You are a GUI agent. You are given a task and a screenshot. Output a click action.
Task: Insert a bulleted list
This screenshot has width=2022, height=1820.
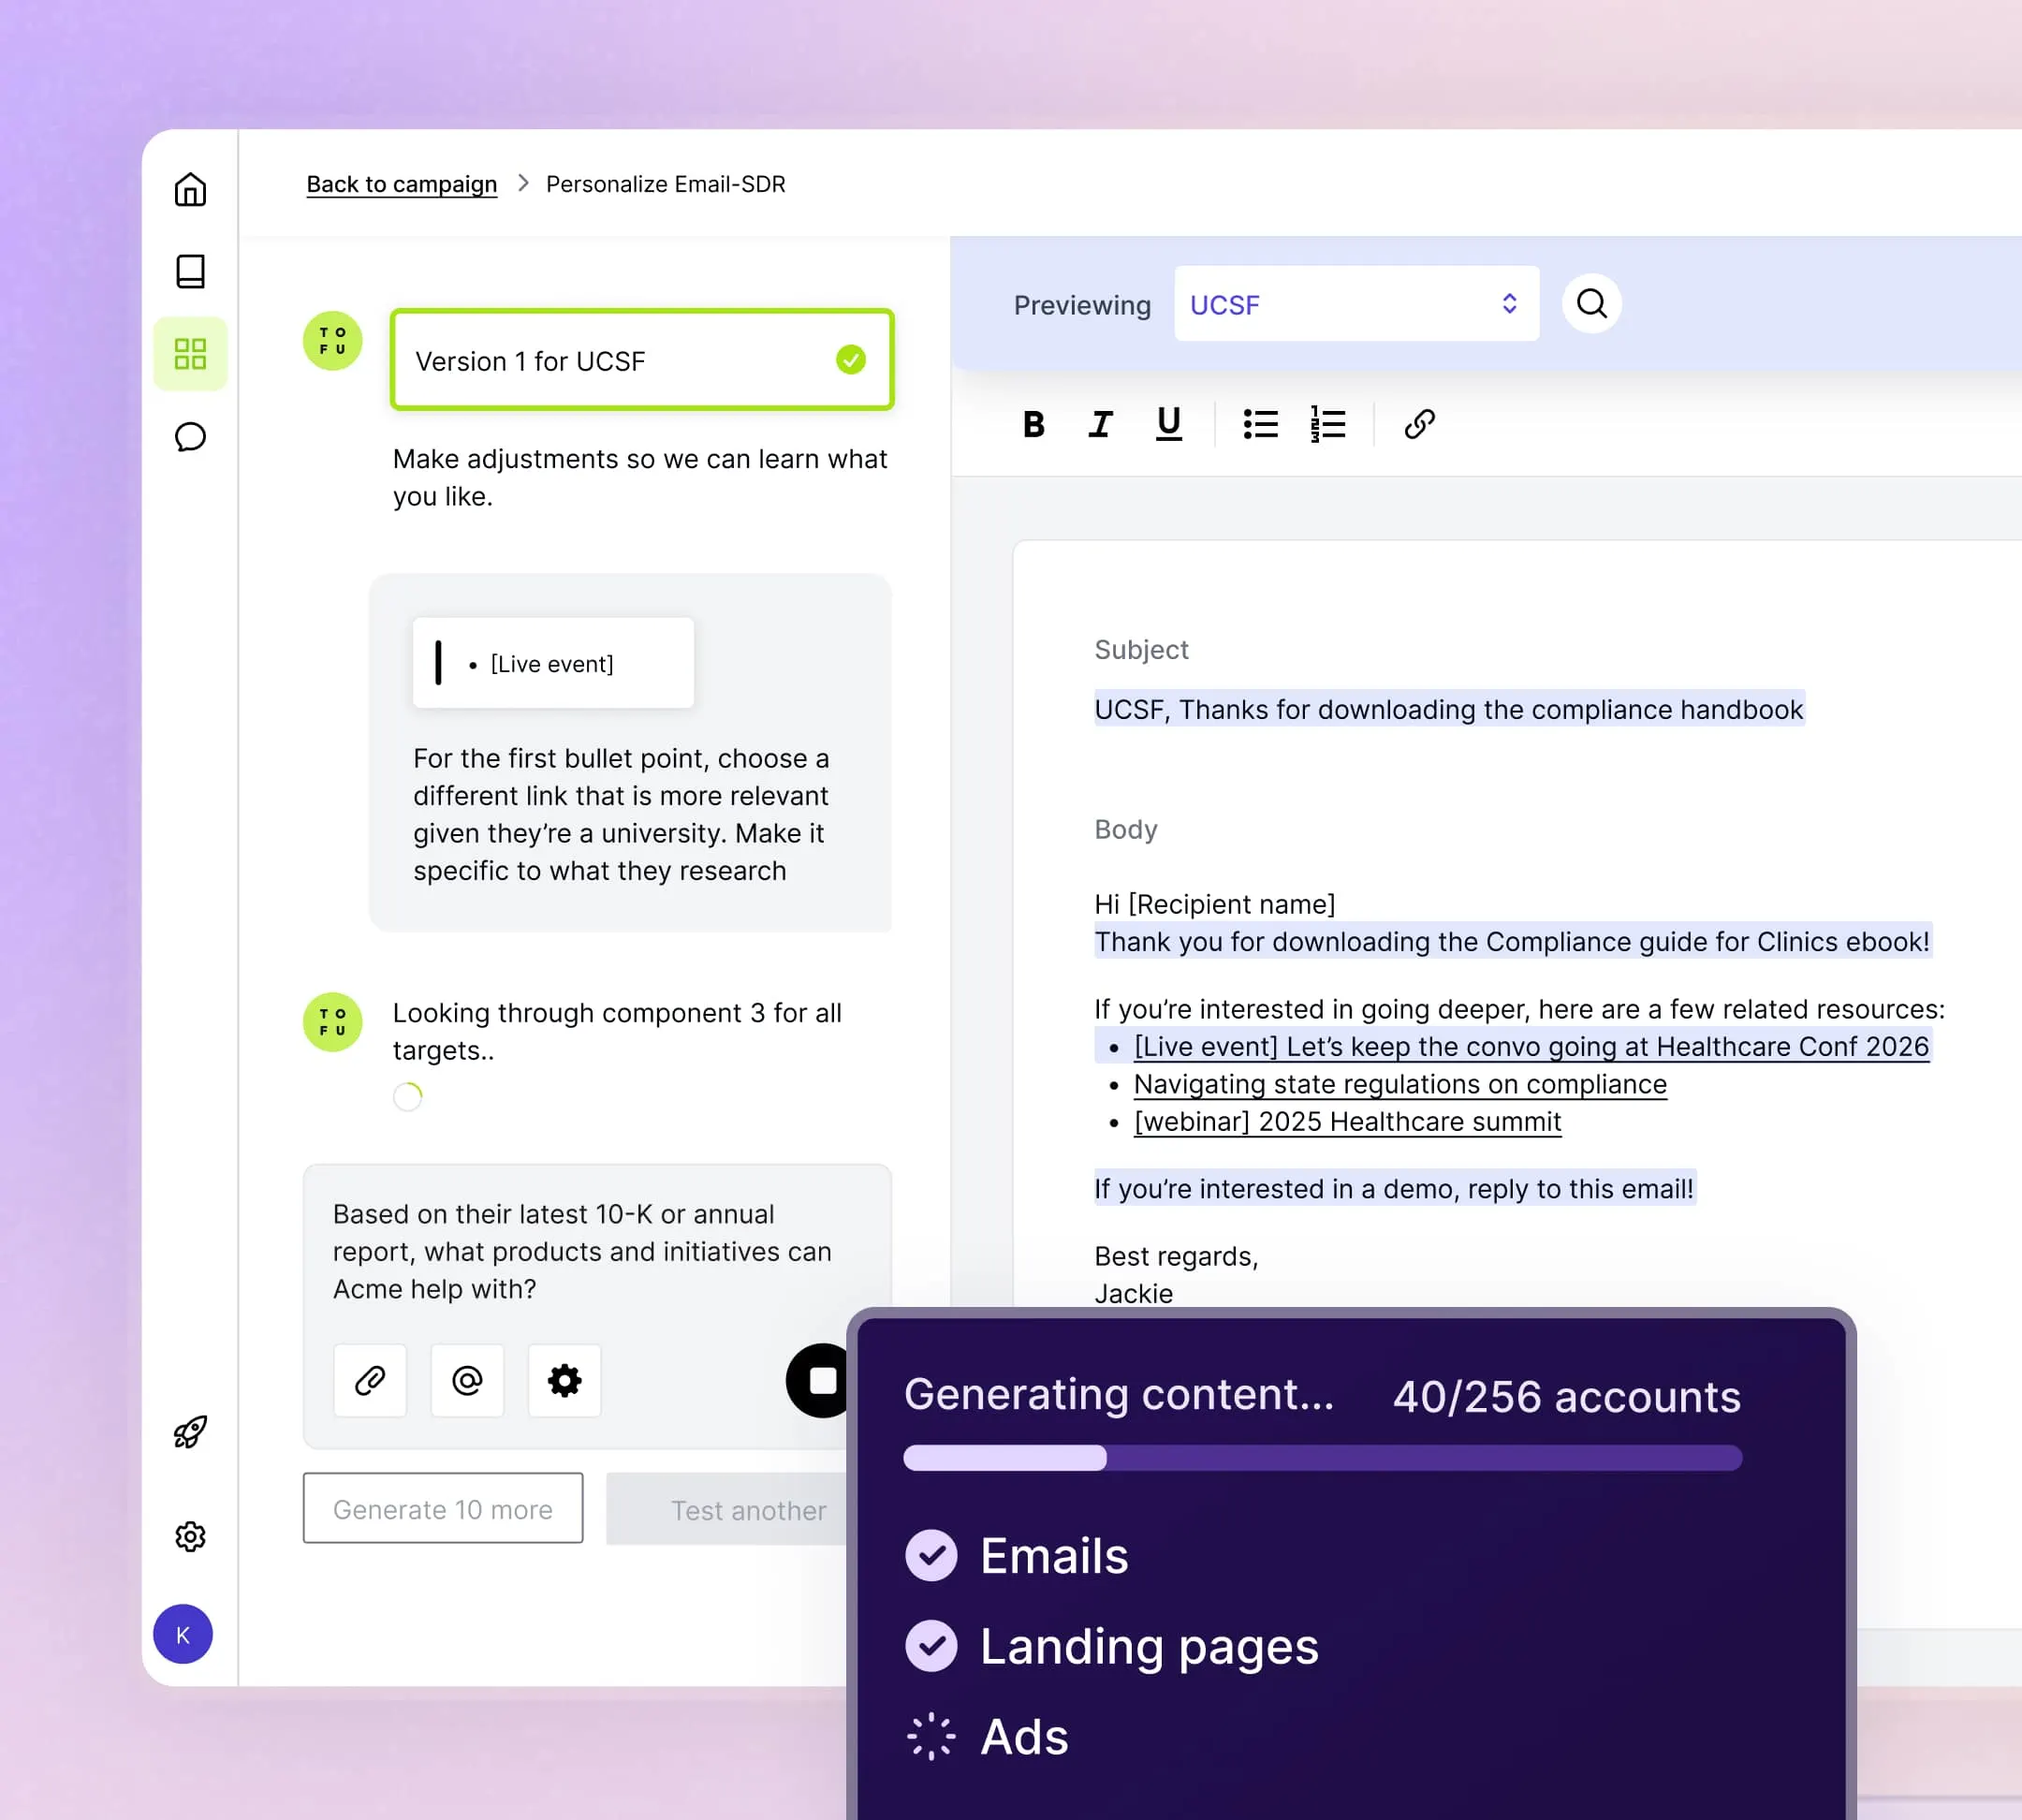[x=1260, y=424]
